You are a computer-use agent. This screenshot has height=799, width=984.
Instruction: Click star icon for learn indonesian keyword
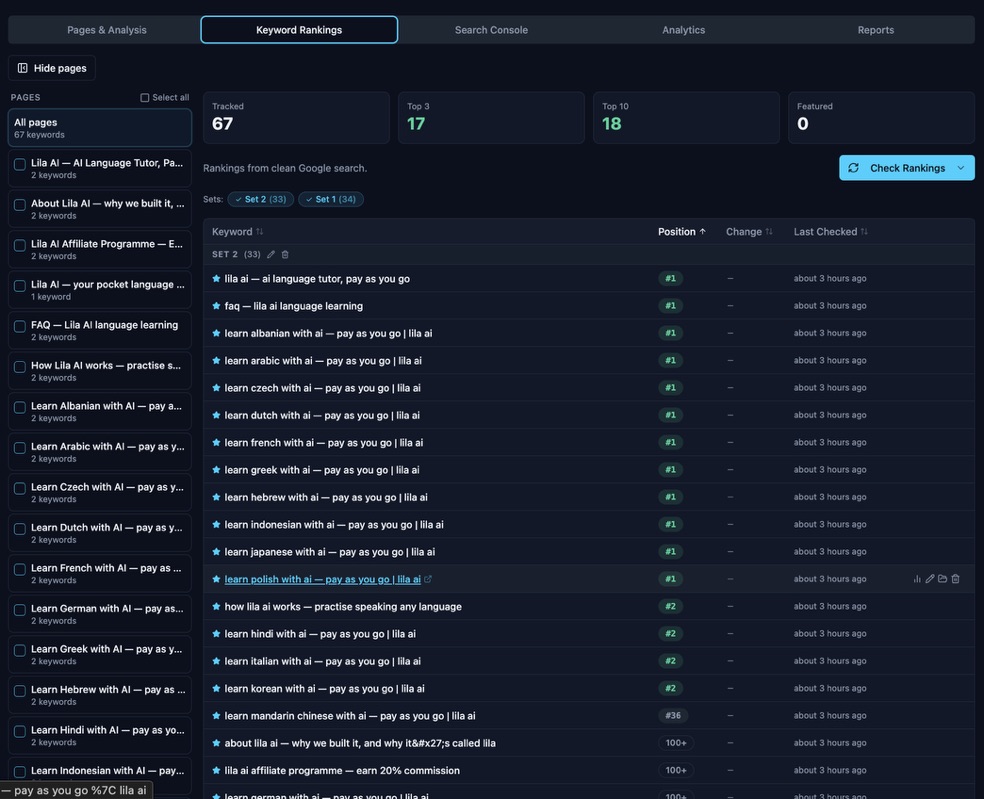pos(216,525)
